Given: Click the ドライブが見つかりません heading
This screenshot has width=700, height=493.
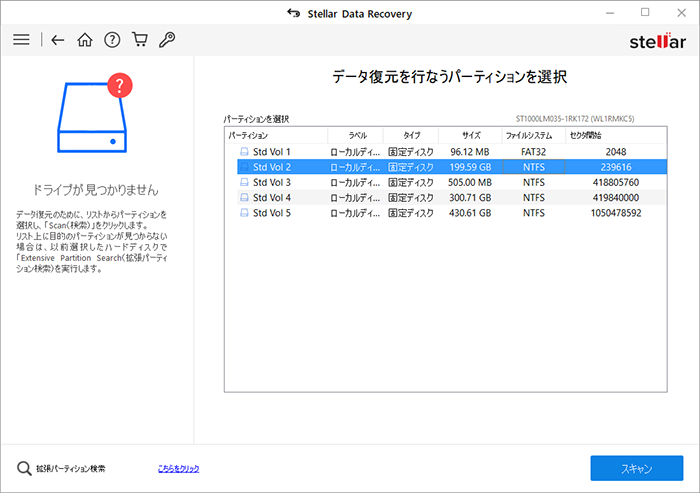Looking at the screenshot, I should (x=96, y=190).
